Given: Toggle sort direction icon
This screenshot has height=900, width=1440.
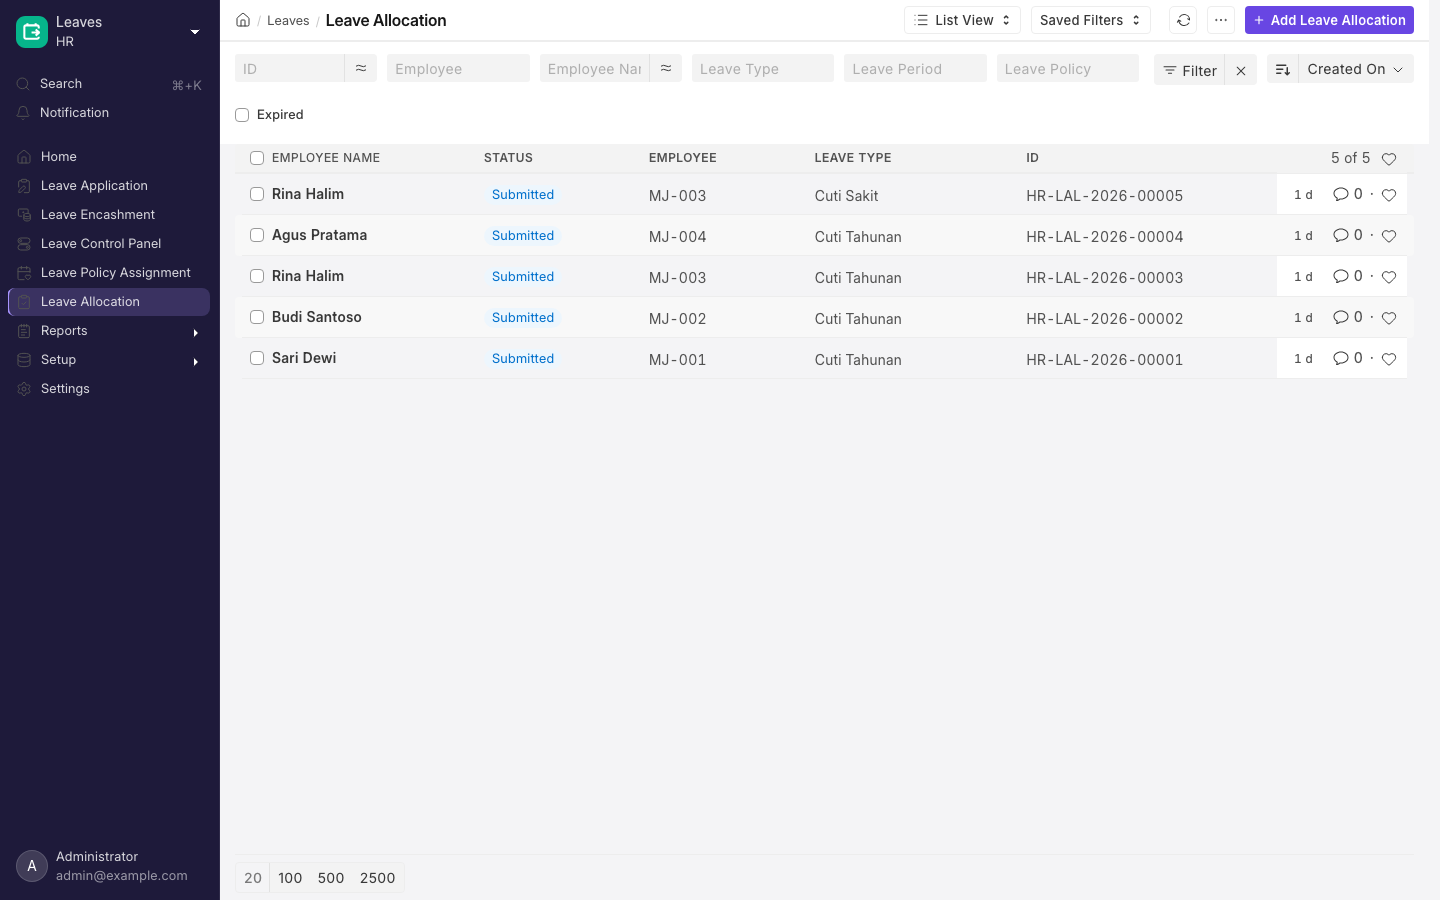Looking at the screenshot, I should [x=1283, y=69].
